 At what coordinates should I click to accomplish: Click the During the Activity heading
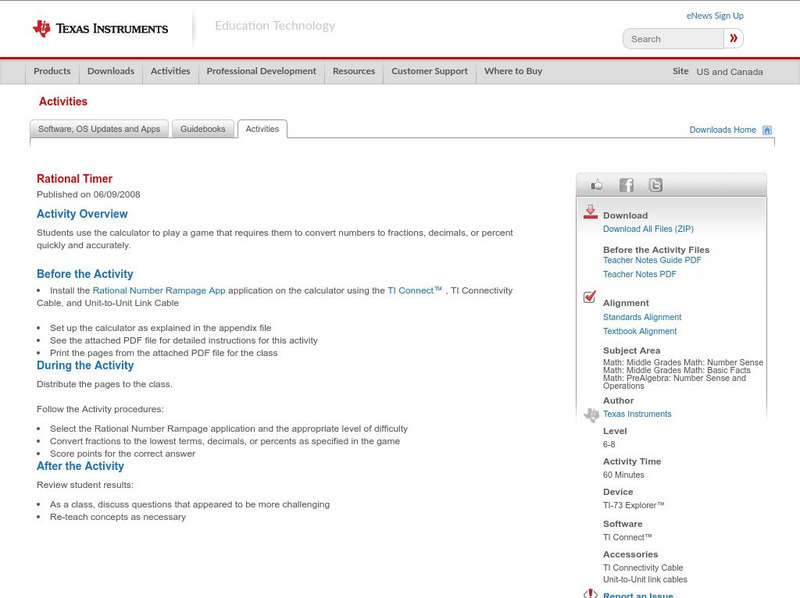[85, 365]
